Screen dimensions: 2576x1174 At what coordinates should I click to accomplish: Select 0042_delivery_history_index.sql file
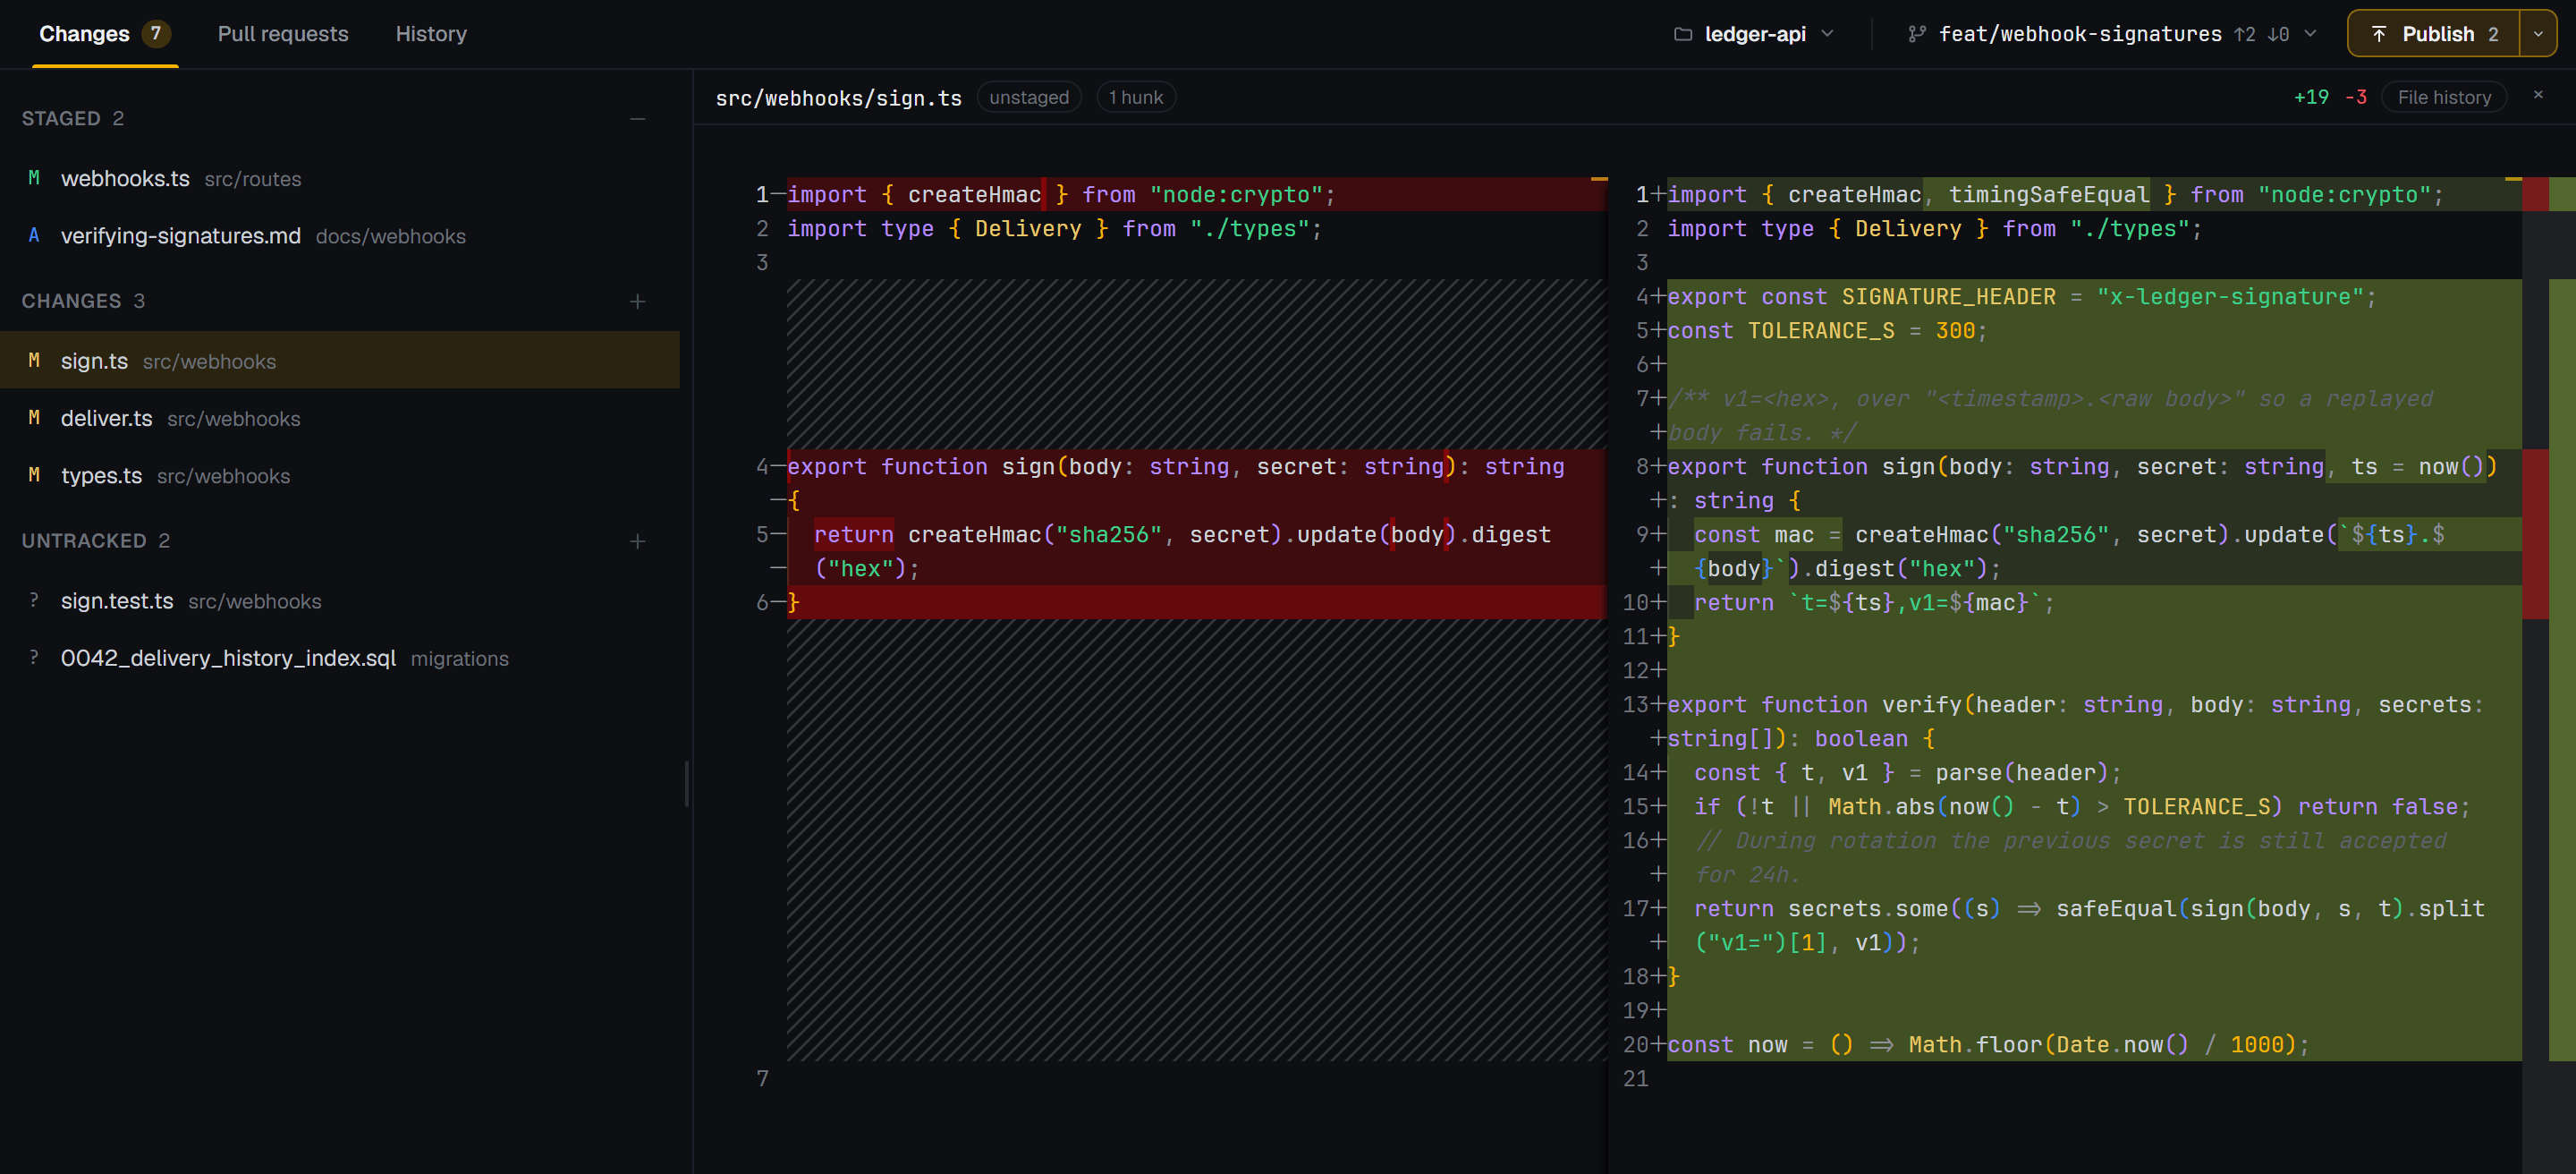pyautogui.click(x=340, y=657)
